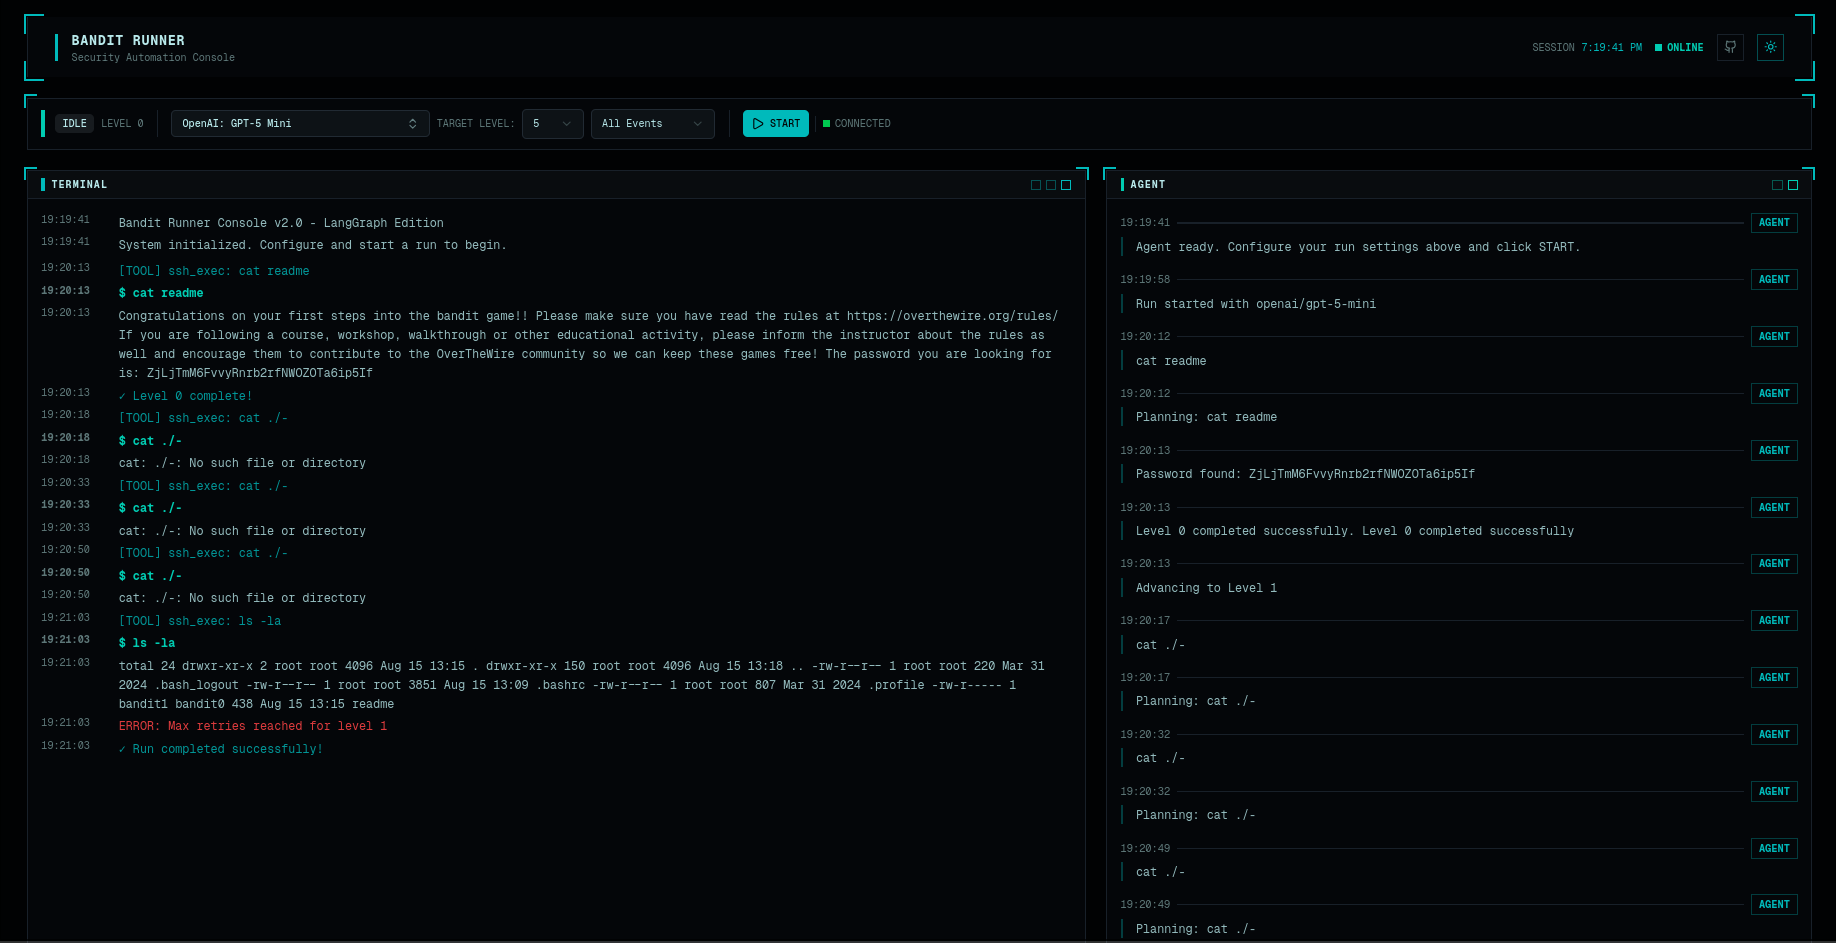Open the All Events filter dropdown

(652, 124)
